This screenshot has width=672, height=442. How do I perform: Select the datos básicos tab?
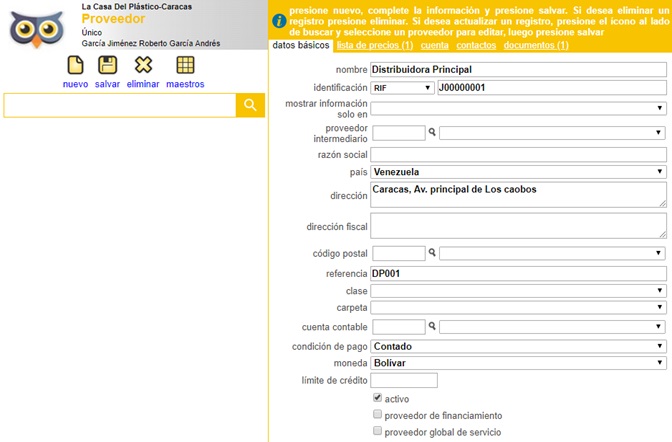pos(301,45)
